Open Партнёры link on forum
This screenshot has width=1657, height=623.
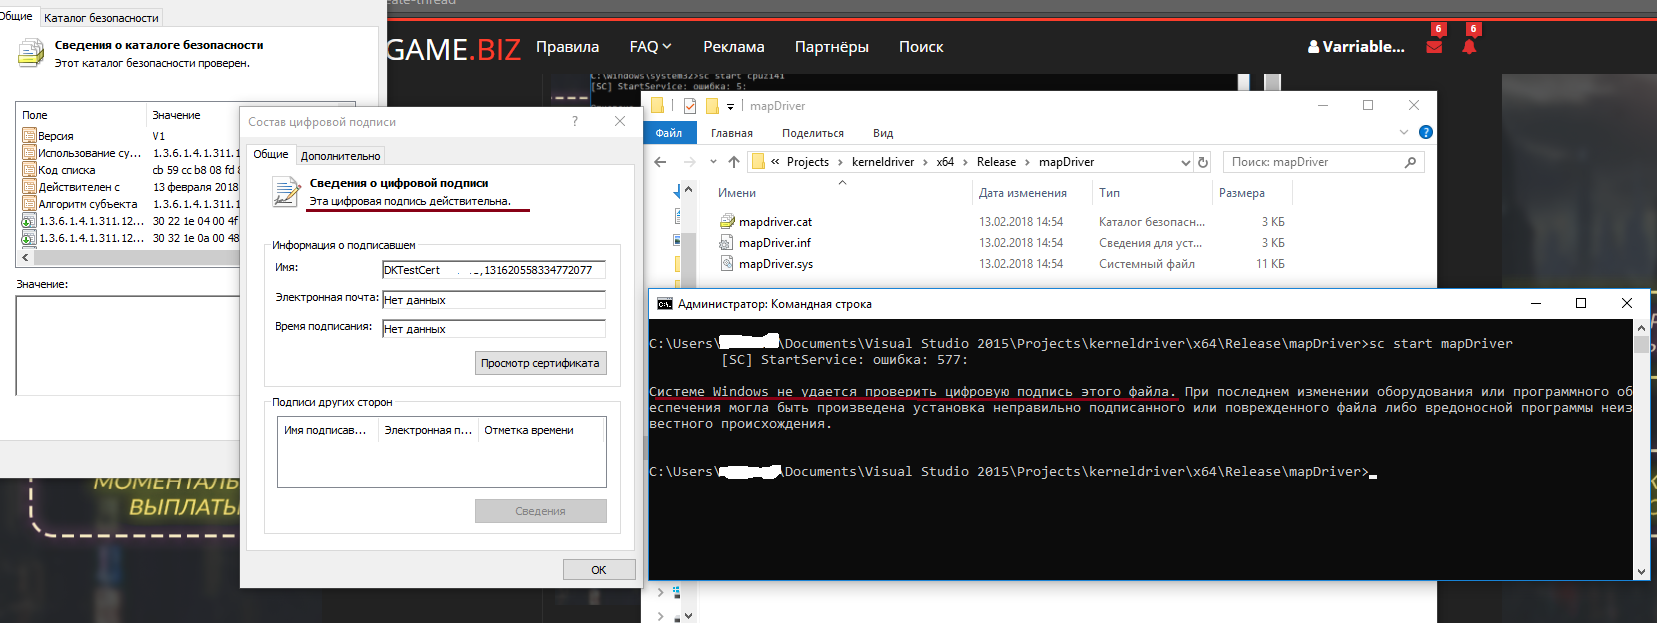click(832, 47)
